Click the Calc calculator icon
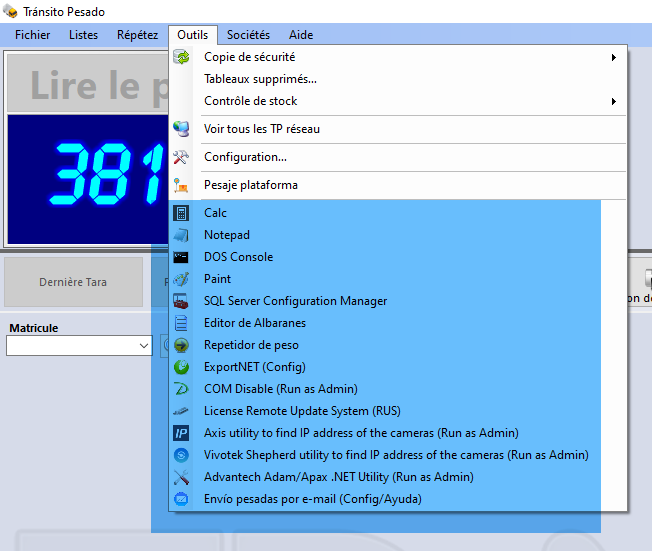652x551 pixels. point(181,213)
